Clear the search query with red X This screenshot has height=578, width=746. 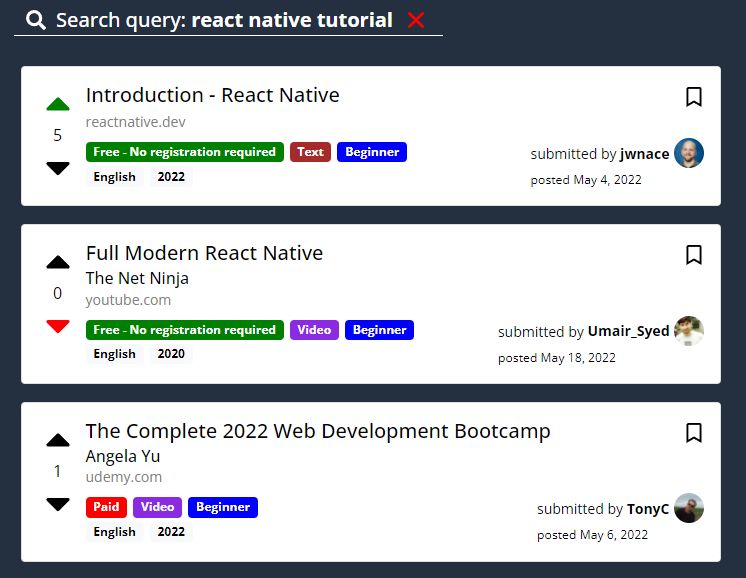416,20
